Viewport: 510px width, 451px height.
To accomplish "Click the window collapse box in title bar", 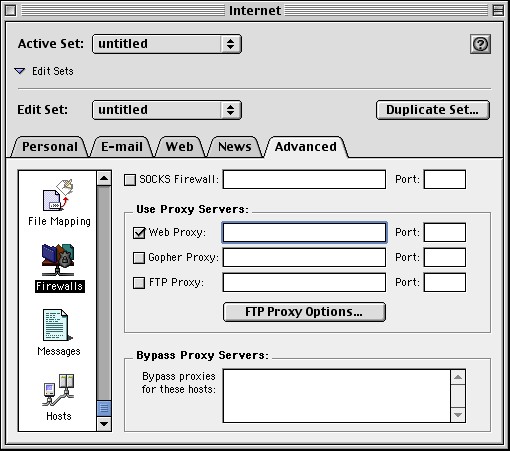I will (x=498, y=11).
